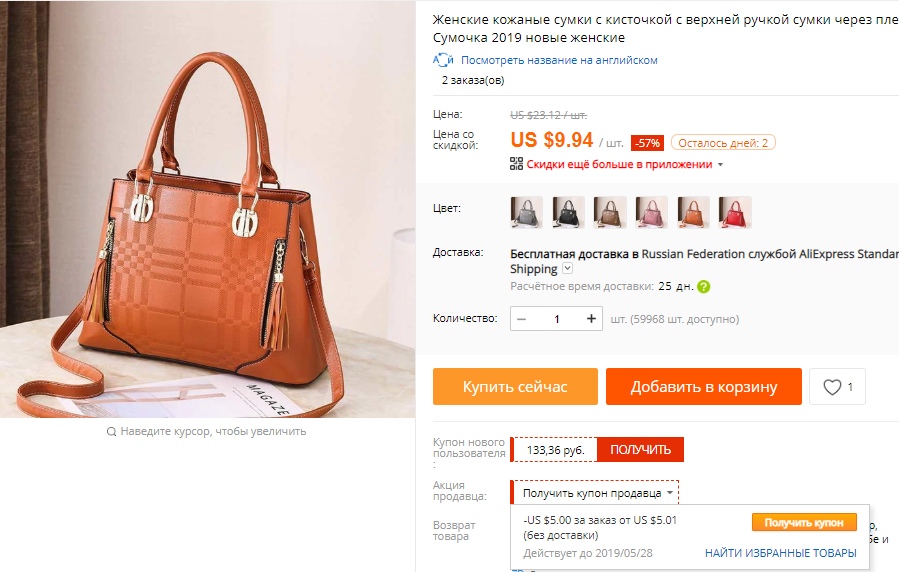Choose the brown bag color swatch
The width and height of the screenshot is (899, 572).
tap(609, 212)
